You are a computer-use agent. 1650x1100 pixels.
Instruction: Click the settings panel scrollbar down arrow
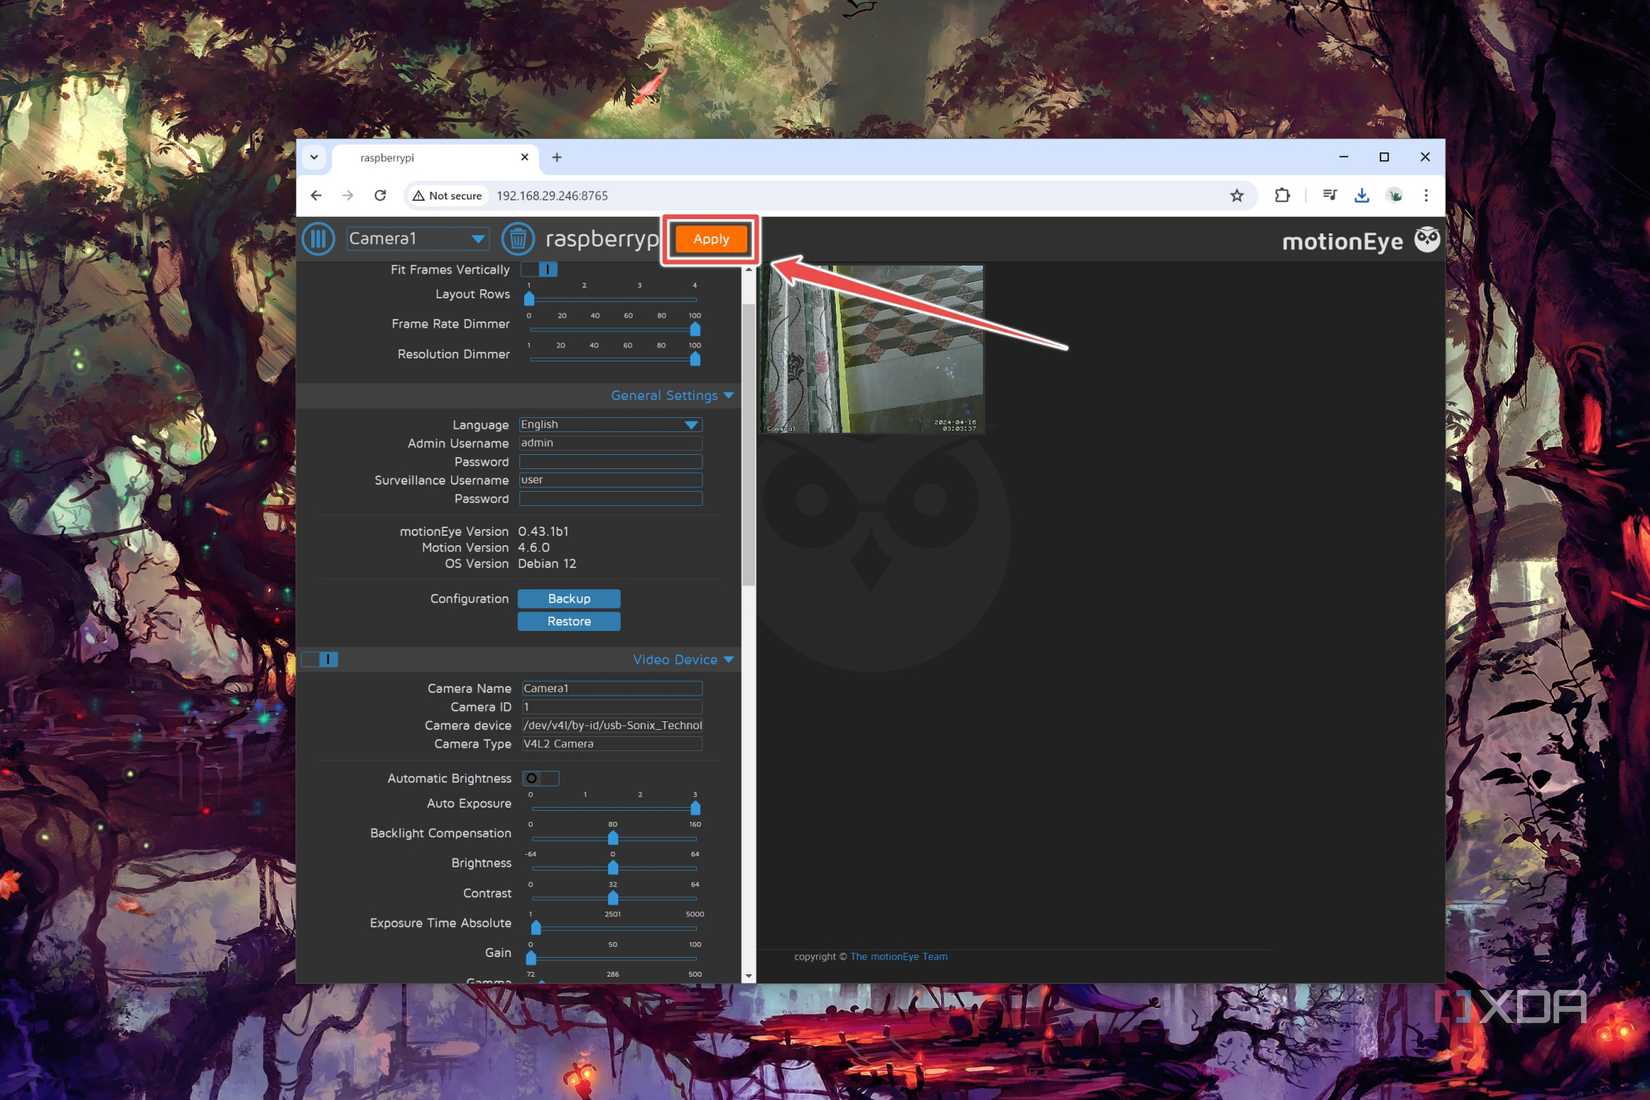pos(748,976)
